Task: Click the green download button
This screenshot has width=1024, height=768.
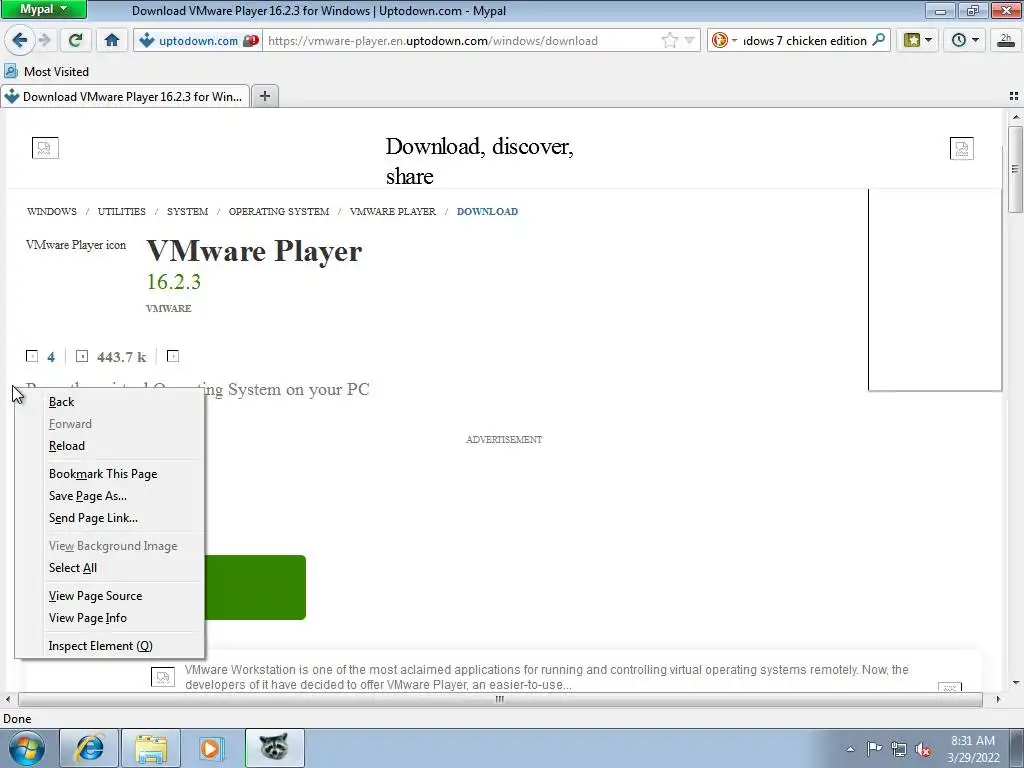Action: (255, 587)
